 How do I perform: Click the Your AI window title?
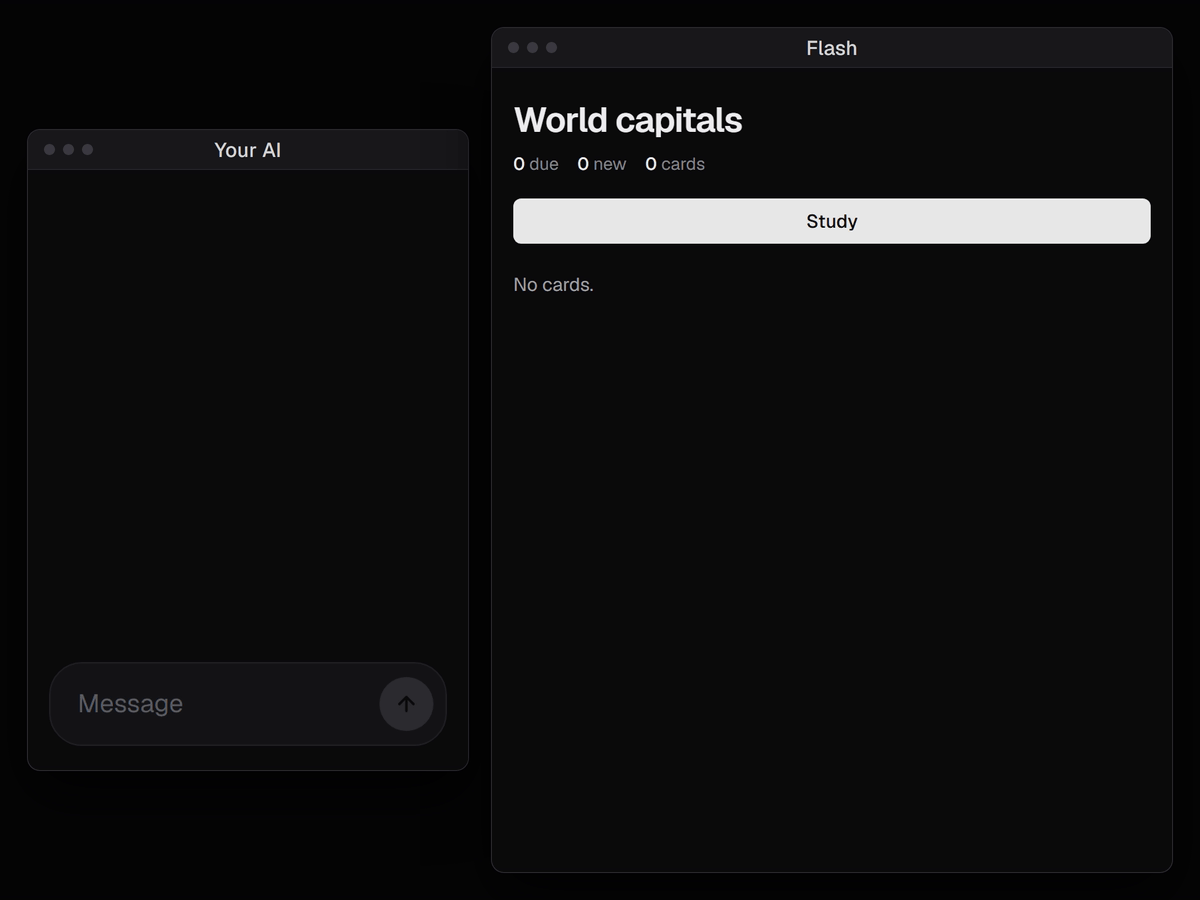[248, 150]
